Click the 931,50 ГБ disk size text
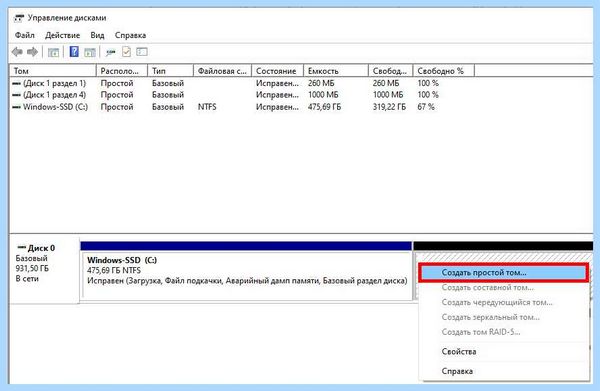600x391 pixels. click(32, 268)
